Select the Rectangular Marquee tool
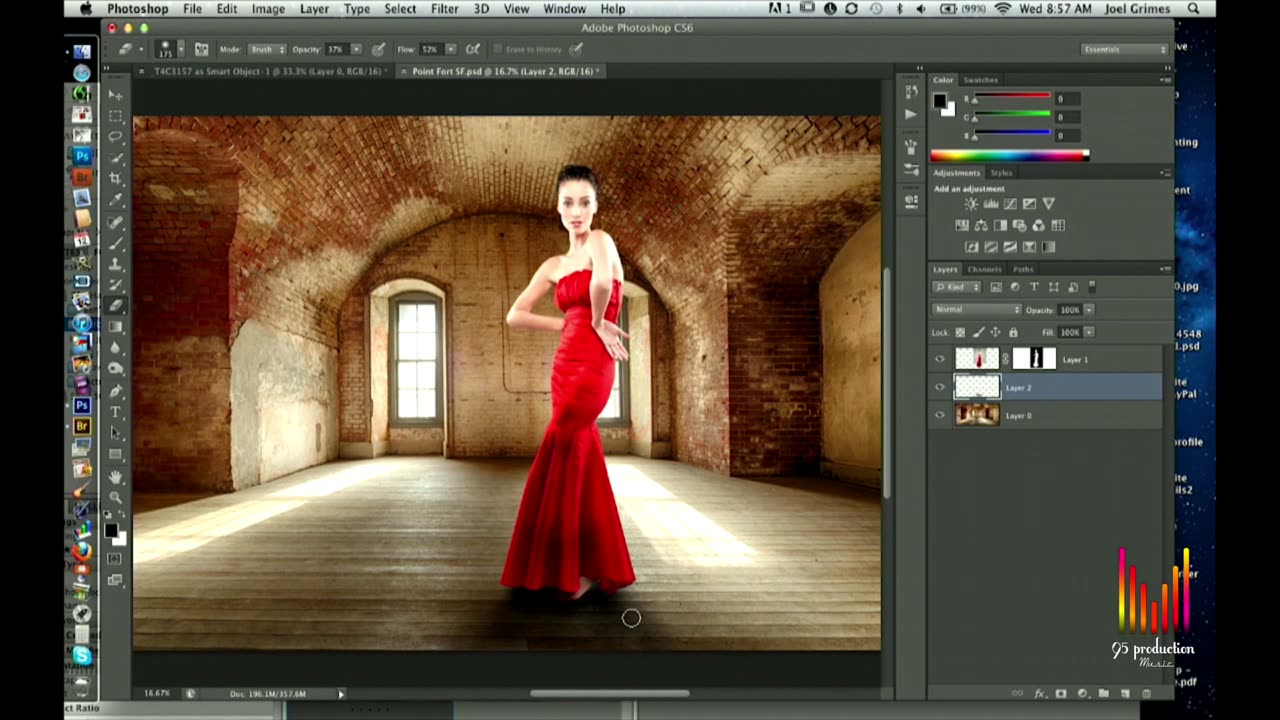Viewport: 1280px width, 720px height. click(x=116, y=115)
